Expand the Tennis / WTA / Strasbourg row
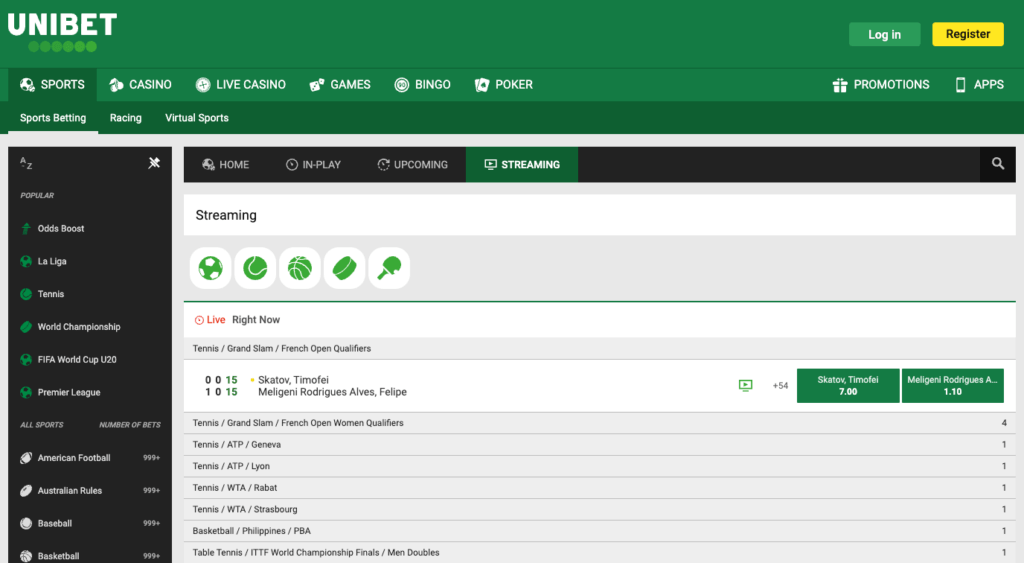Screen dimensions: 1024x563 [600, 509]
